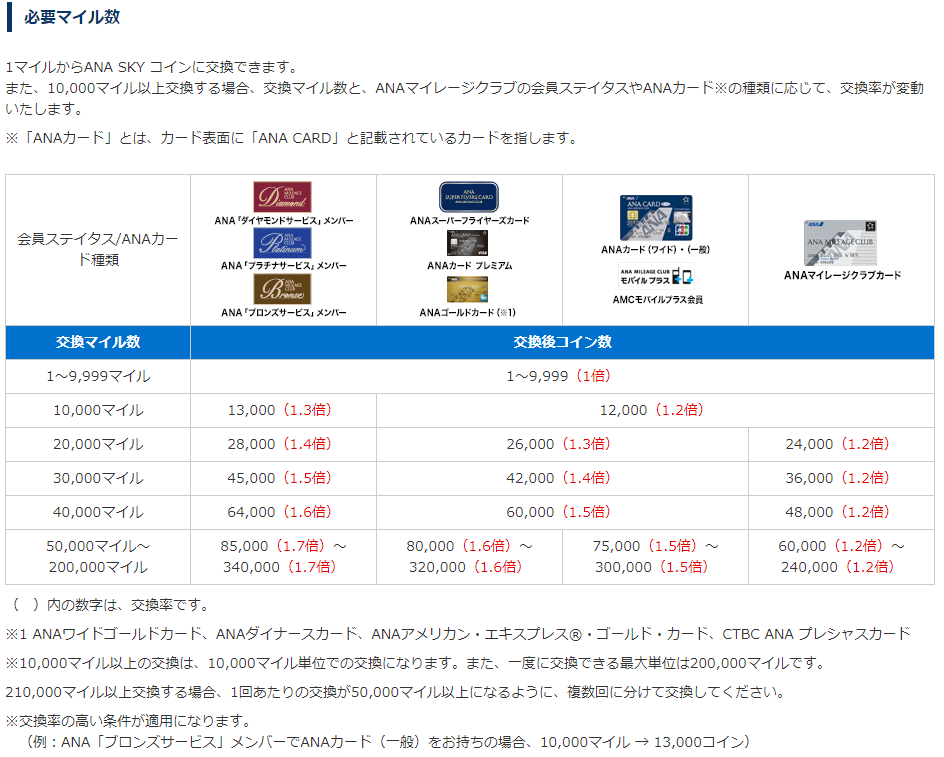
Task: Click the blue ANA Card wide/general image
Action: 656,217
